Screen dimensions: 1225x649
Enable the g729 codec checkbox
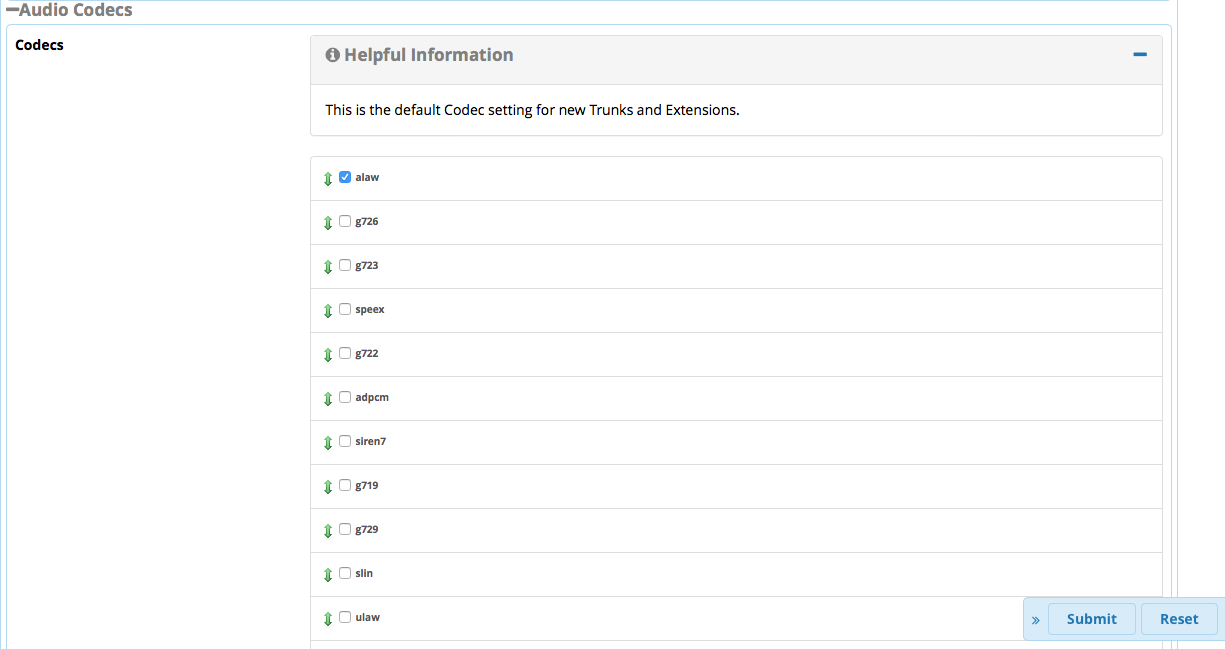click(x=345, y=529)
